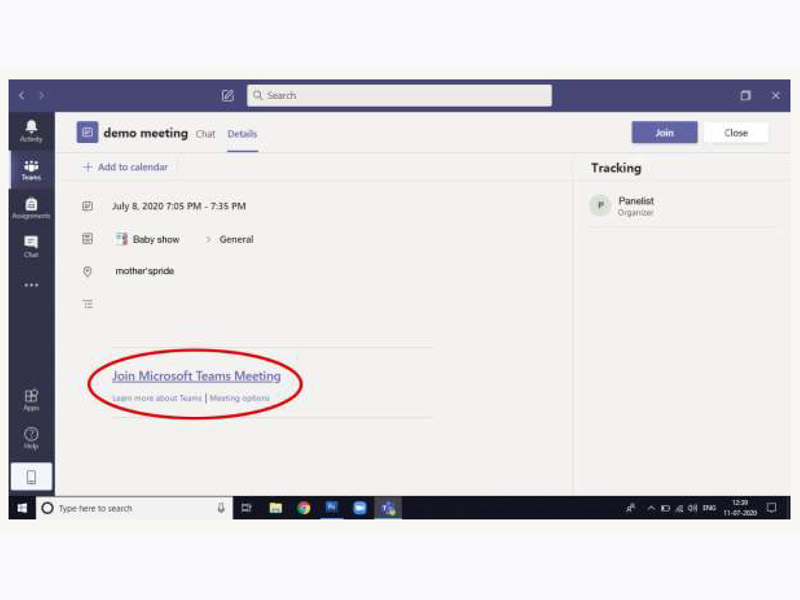Click the Tracking heading
Screen dimensions: 800x600
coord(616,168)
